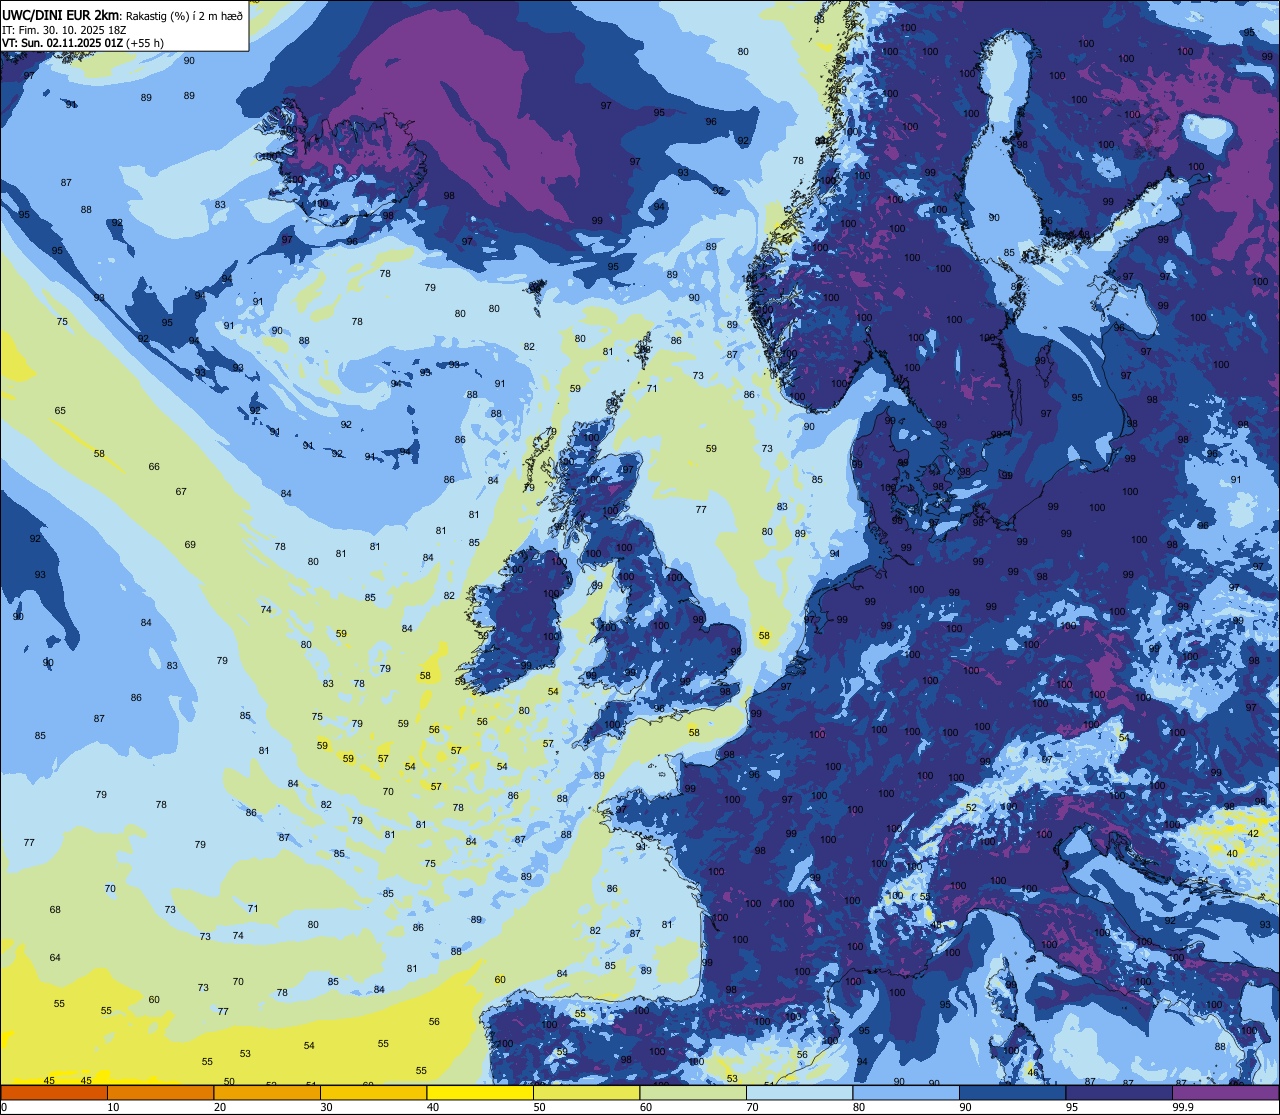
Task: Click the '65' humidity value over the Atlantic
Action: 60,411
